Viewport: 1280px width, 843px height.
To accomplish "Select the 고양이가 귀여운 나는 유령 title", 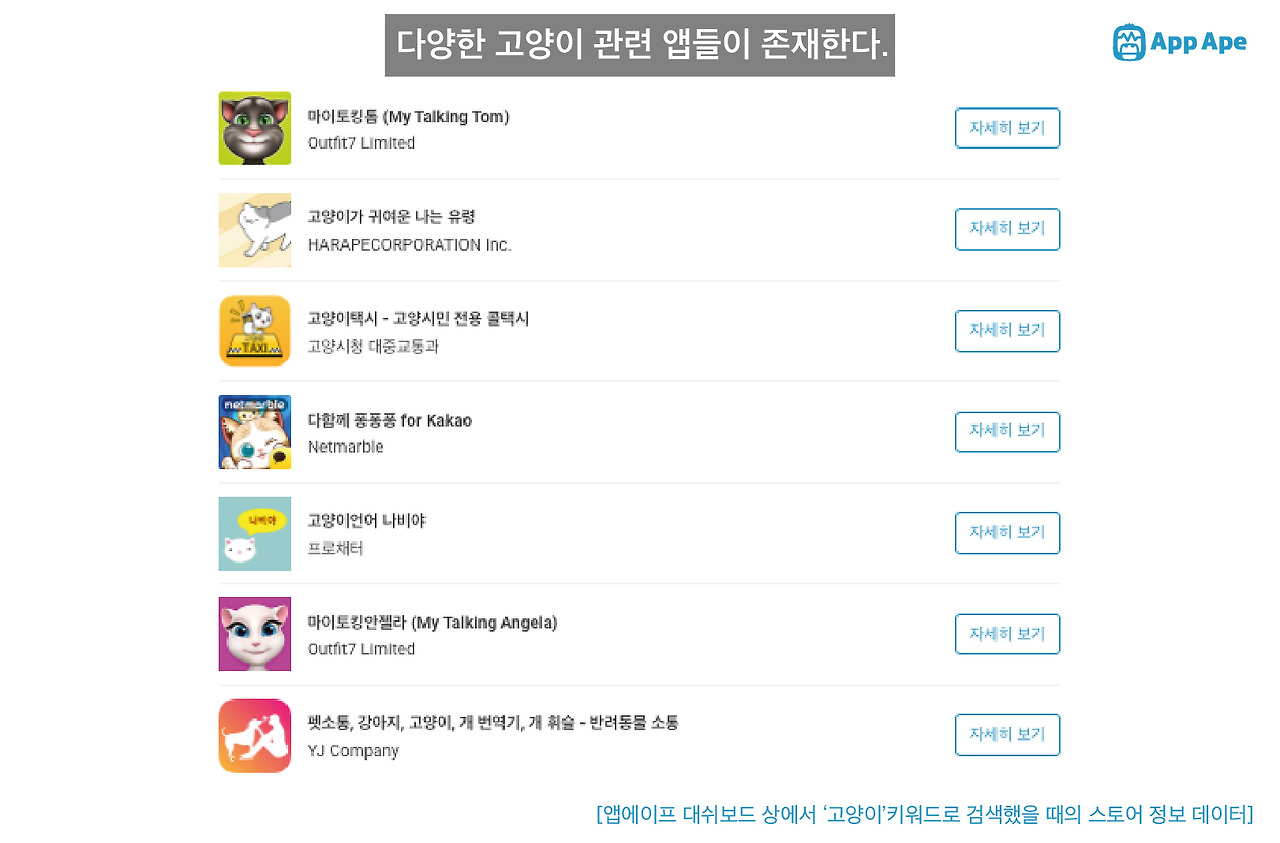I will tap(391, 217).
